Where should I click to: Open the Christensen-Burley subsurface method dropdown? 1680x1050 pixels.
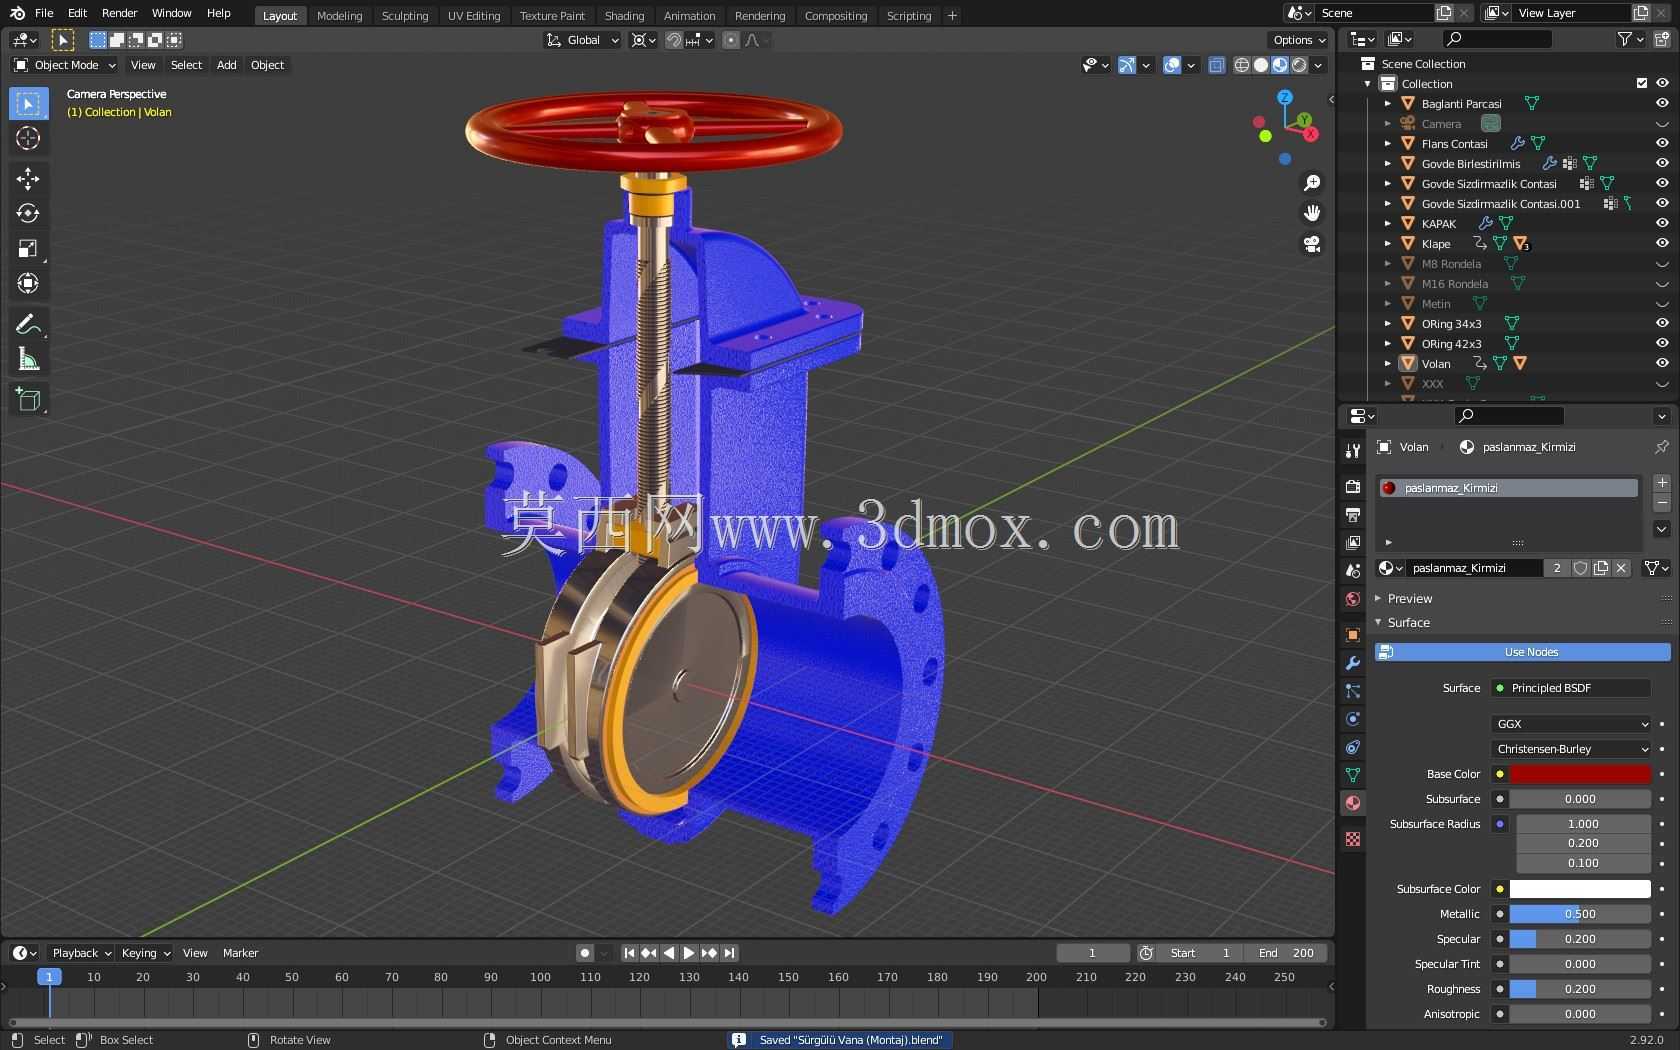click(1571, 749)
